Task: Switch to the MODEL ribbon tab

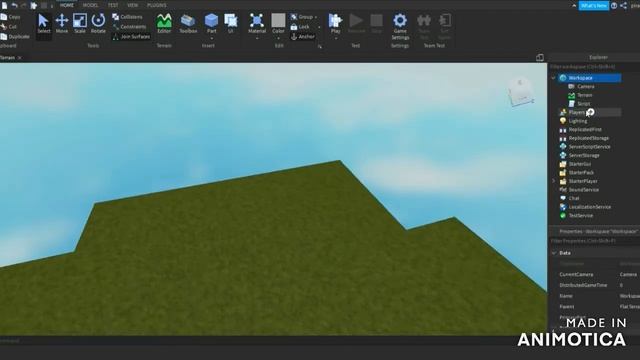Action: [90, 5]
